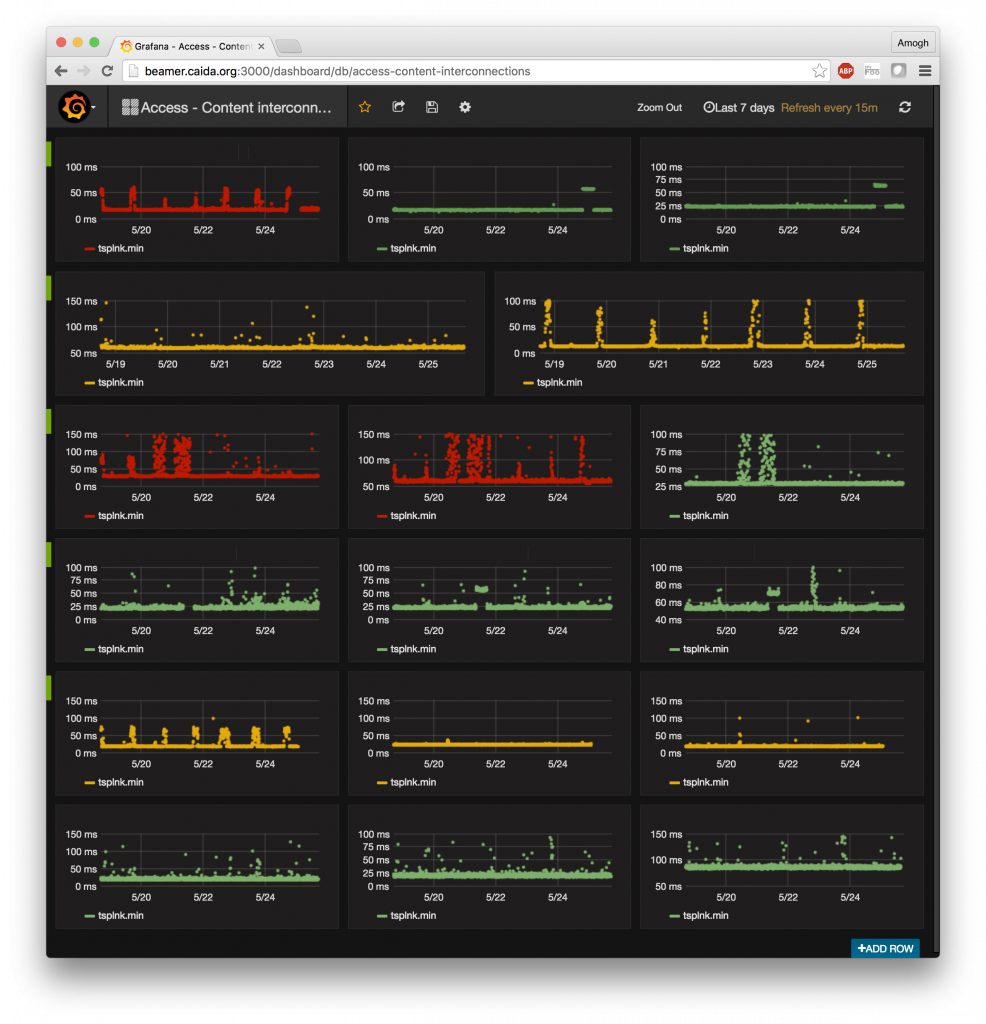
Task: Close the Grafana browser tab
Action: (x=261, y=46)
